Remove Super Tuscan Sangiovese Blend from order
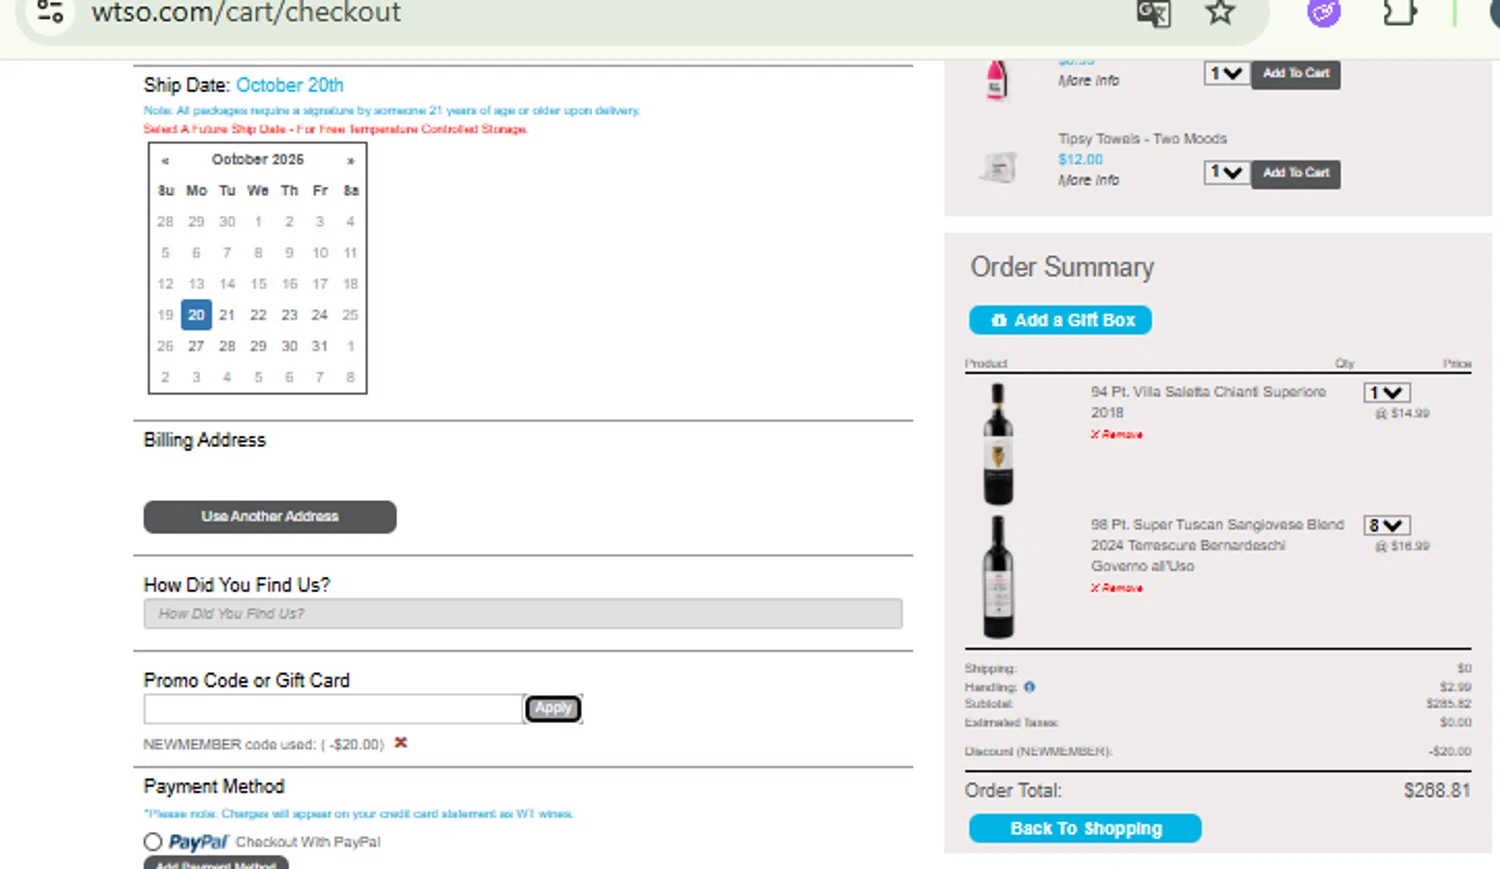Image resolution: width=1500 pixels, height=869 pixels. (1117, 588)
